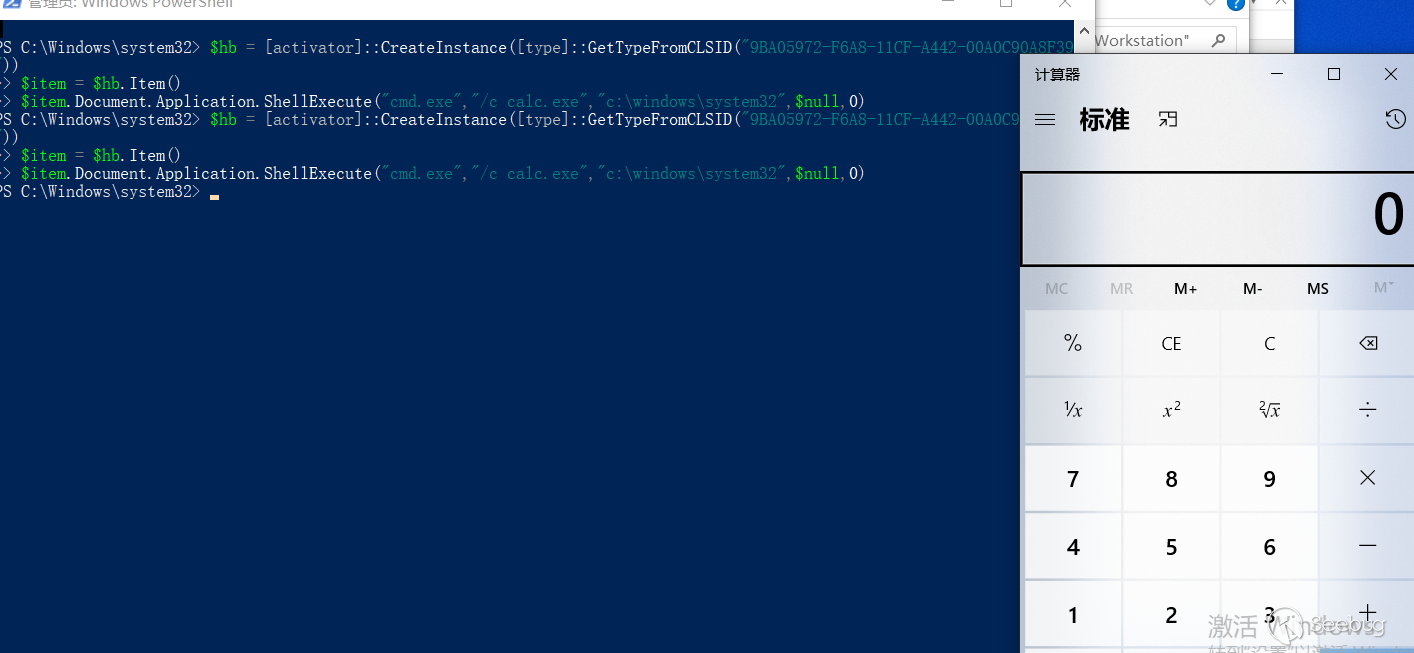Click the MS memory store button
The height and width of the screenshot is (653, 1414).
click(x=1318, y=288)
